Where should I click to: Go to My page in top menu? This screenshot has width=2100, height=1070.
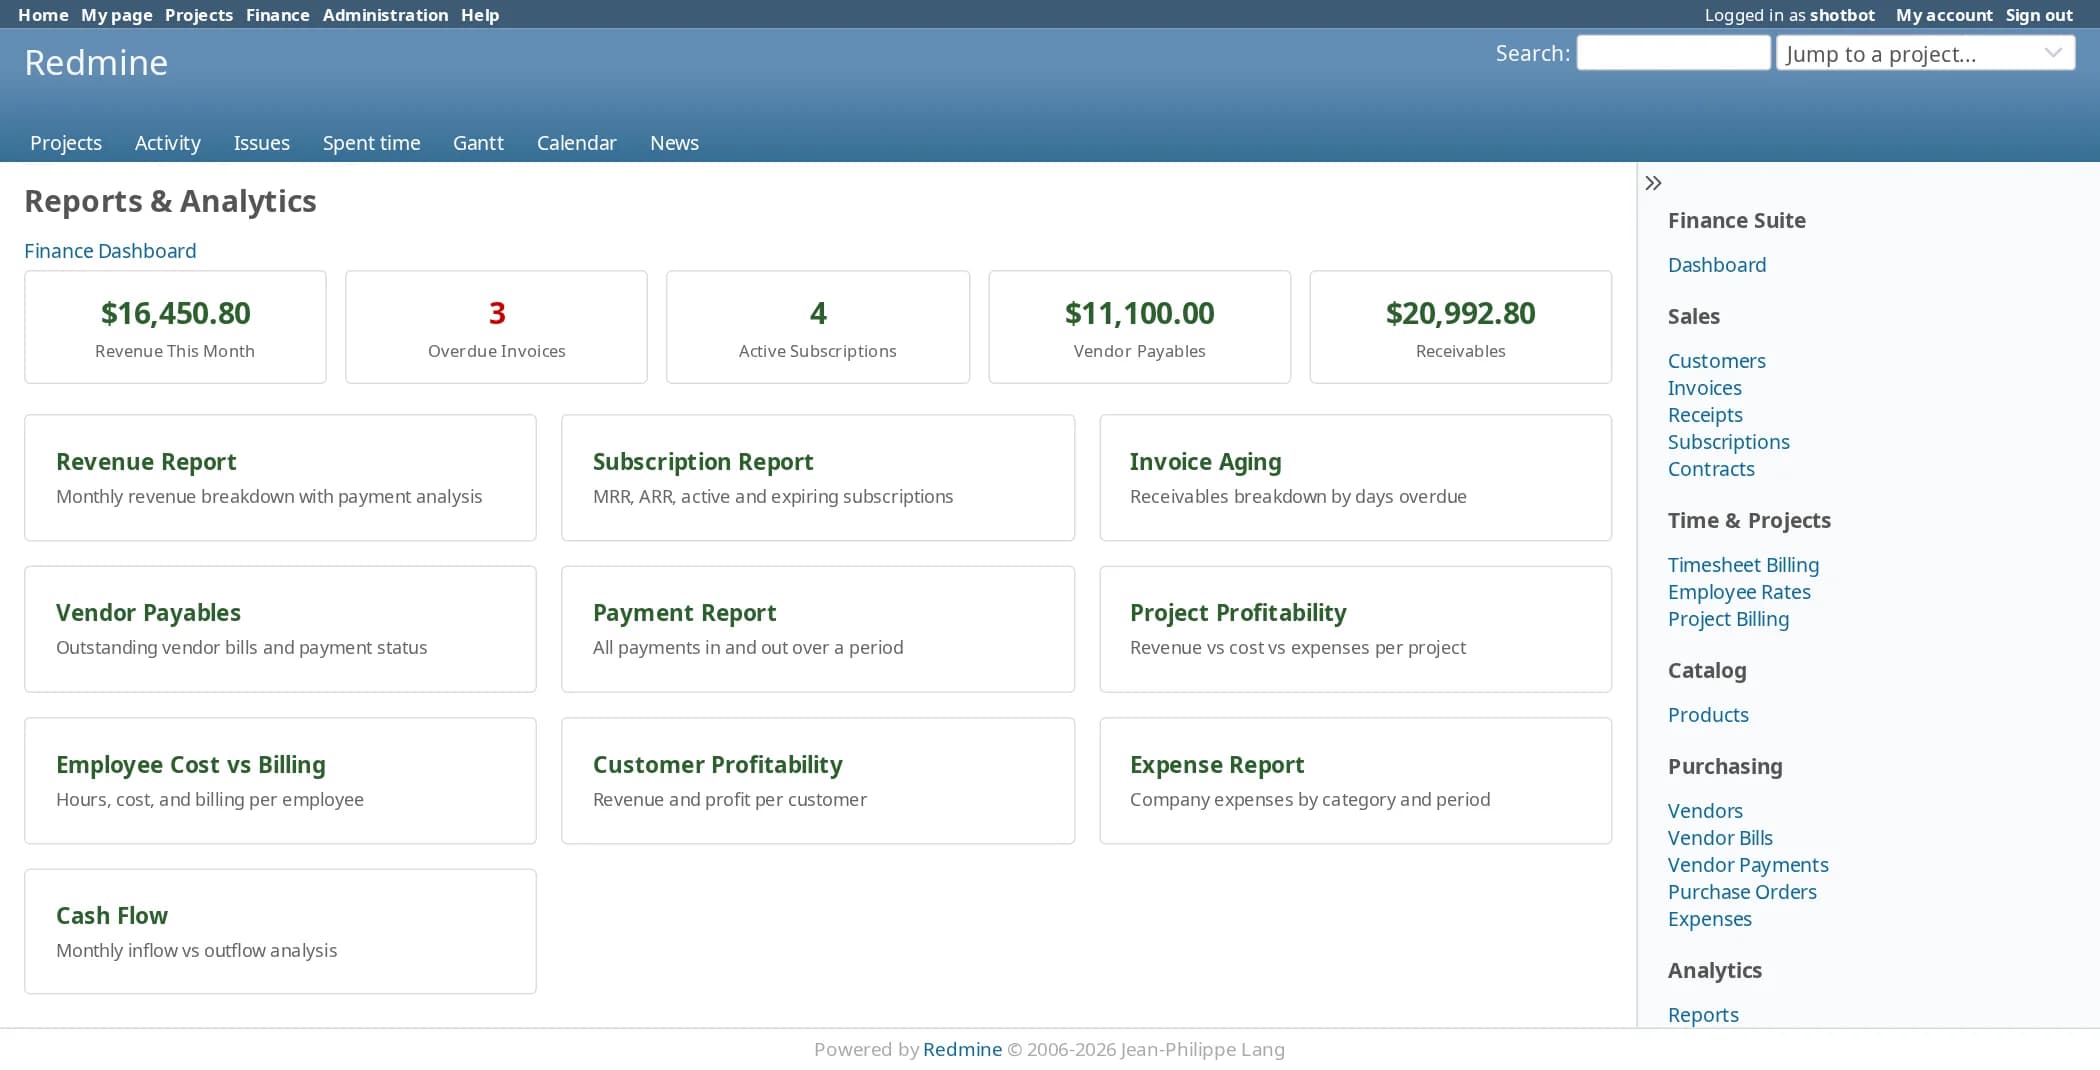click(116, 15)
